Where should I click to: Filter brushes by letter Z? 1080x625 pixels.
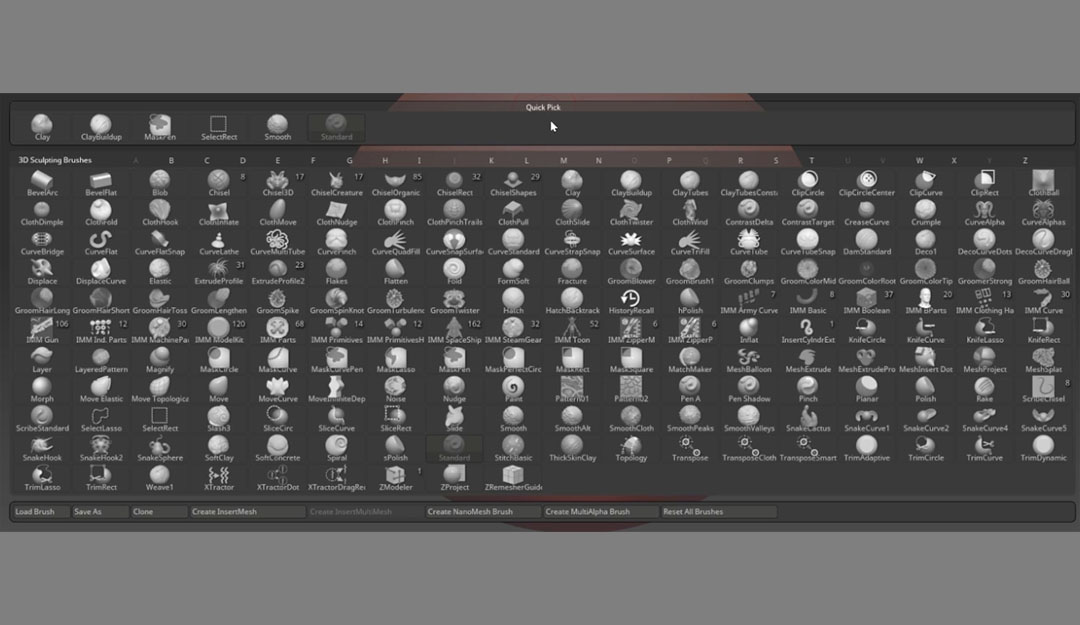click(1025, 161)
